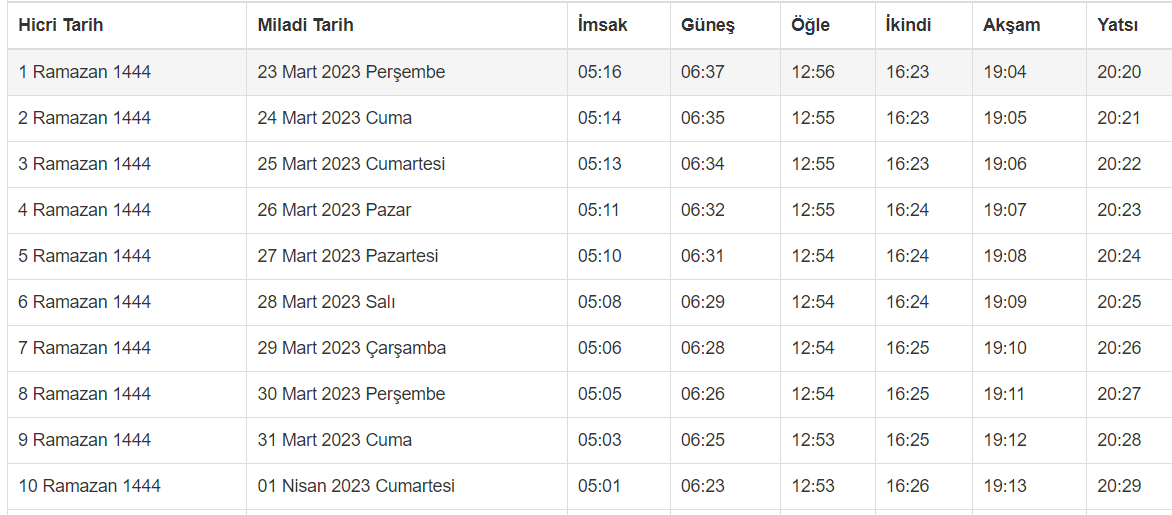1172x515 pixels.
Task: Select the 1 Ramazan 1444 row cell
Action: tap(85, 72)
